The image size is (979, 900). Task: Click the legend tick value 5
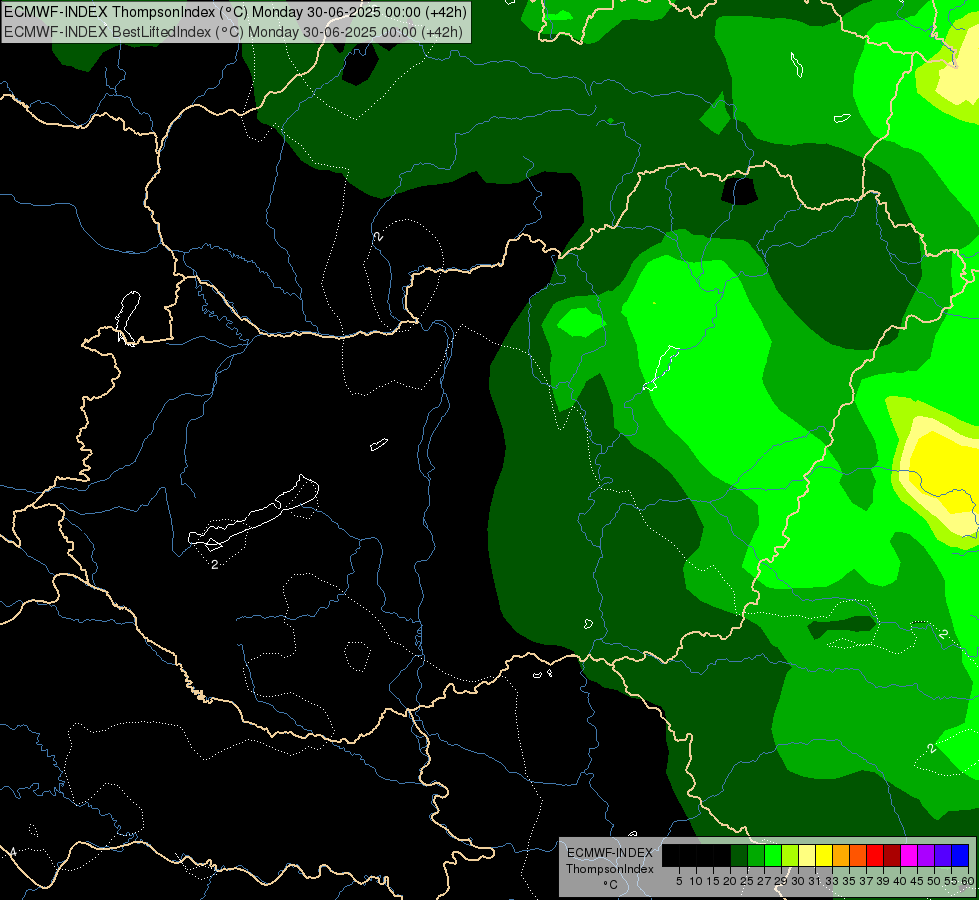click(x=679, y=881)
